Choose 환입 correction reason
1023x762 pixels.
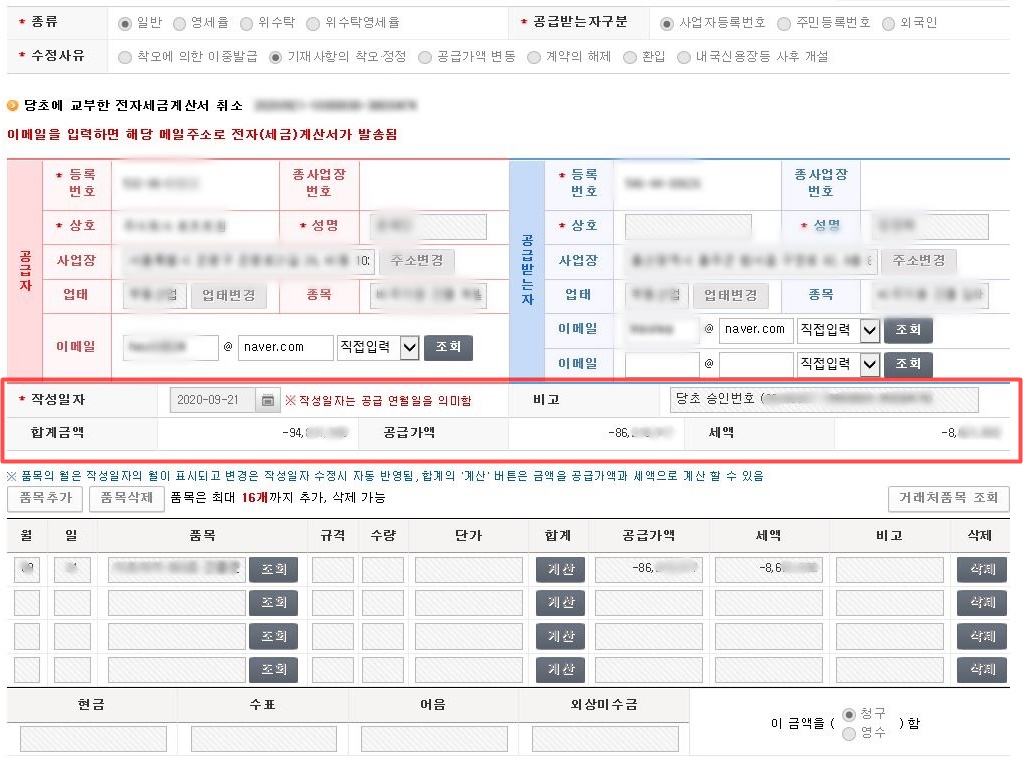coord(630,57)
